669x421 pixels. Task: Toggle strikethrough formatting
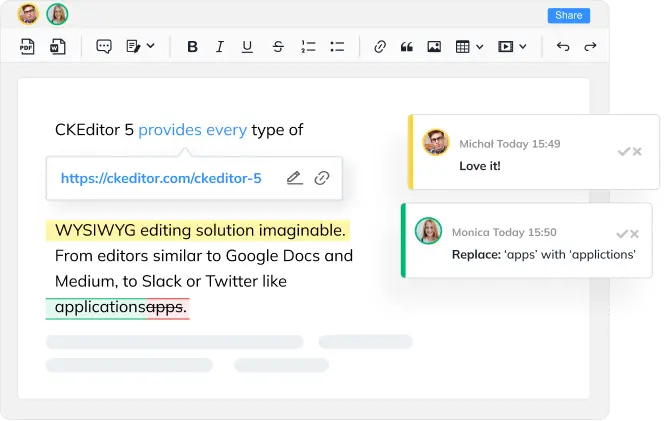(x=278, y=46)
